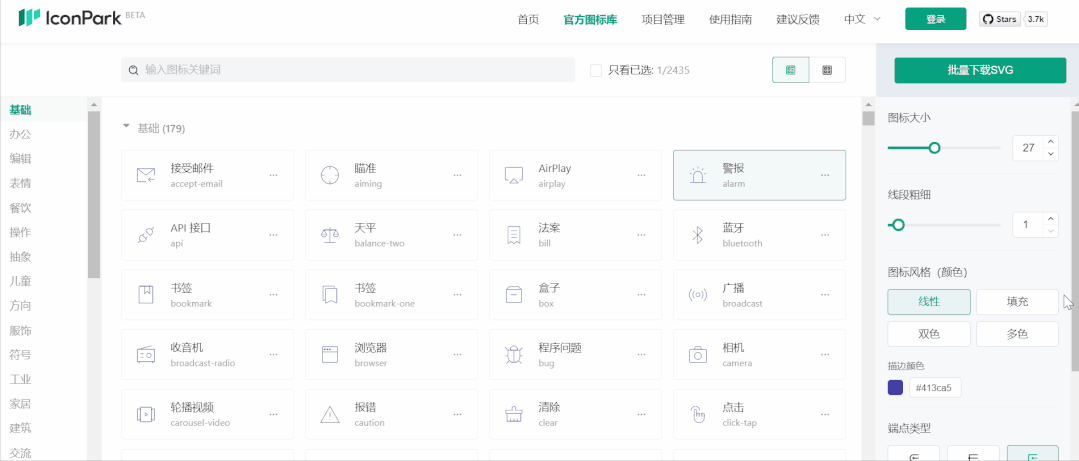Open more options for browser
This screenshot has height=461, width=1079.
[x=457, y=355]
